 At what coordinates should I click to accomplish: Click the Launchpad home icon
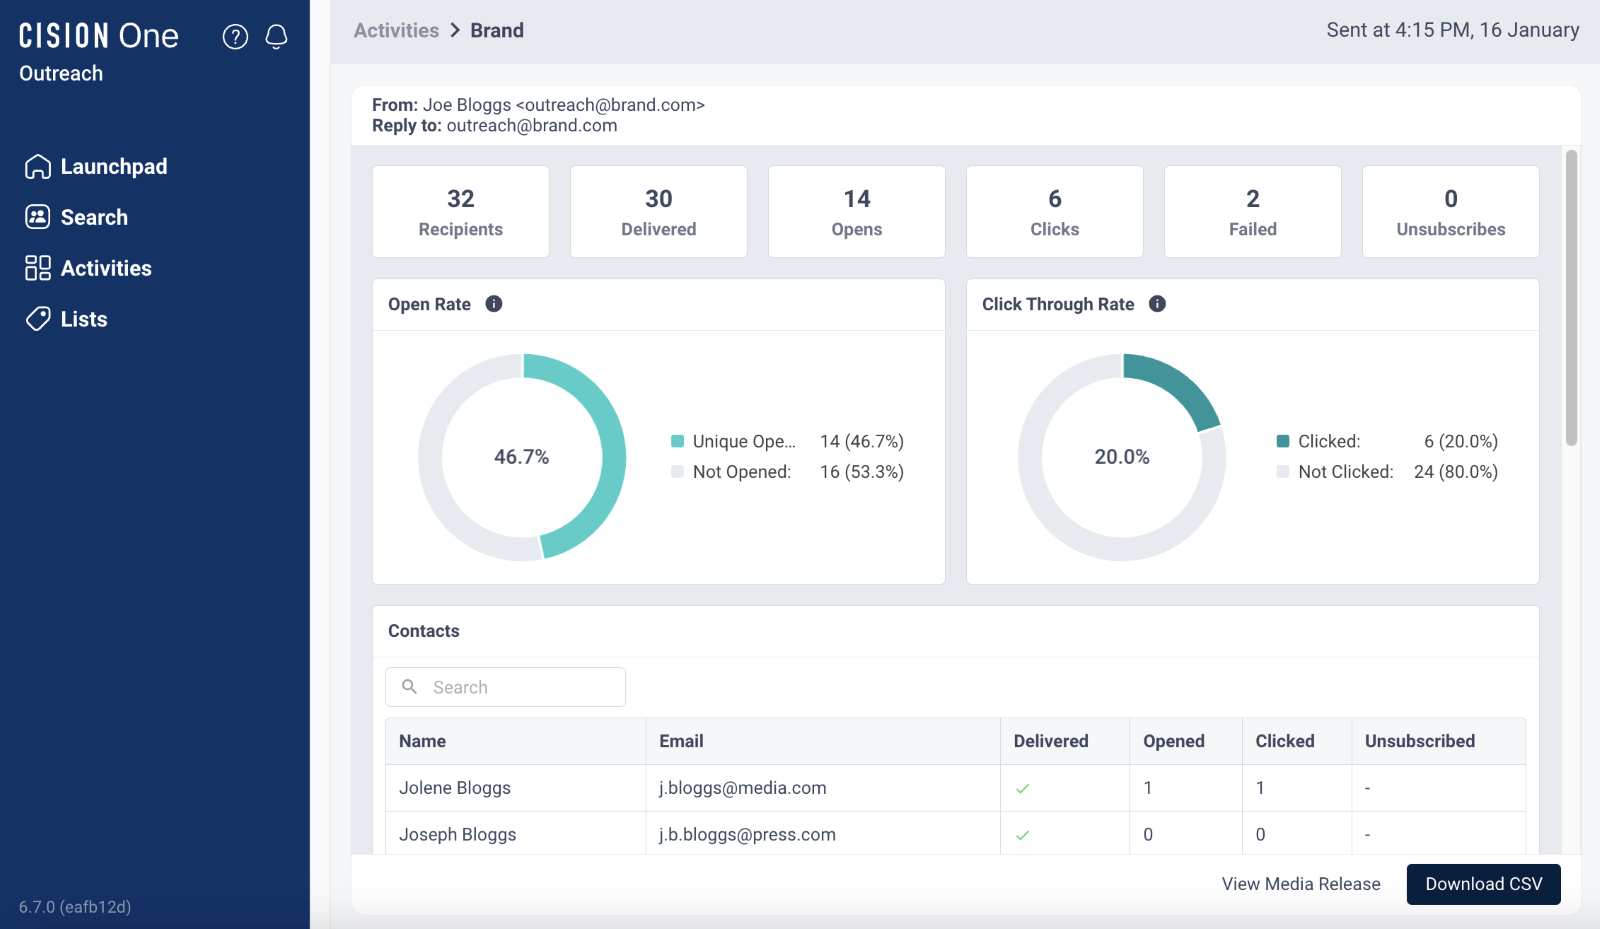38,166
